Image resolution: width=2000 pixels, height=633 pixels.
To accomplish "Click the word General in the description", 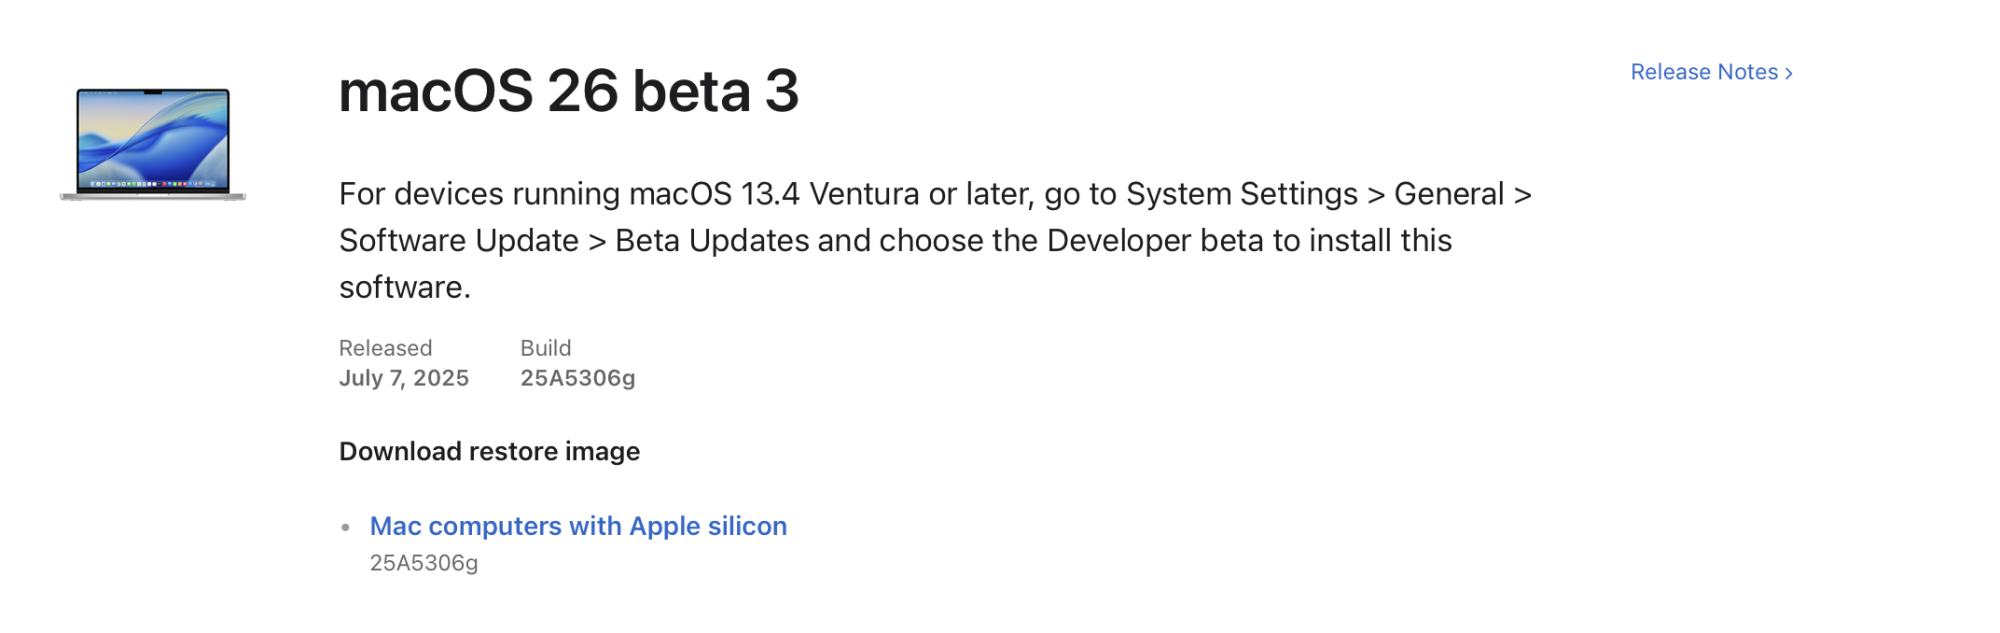I will pyautogui.click(x=1449, y=193).
